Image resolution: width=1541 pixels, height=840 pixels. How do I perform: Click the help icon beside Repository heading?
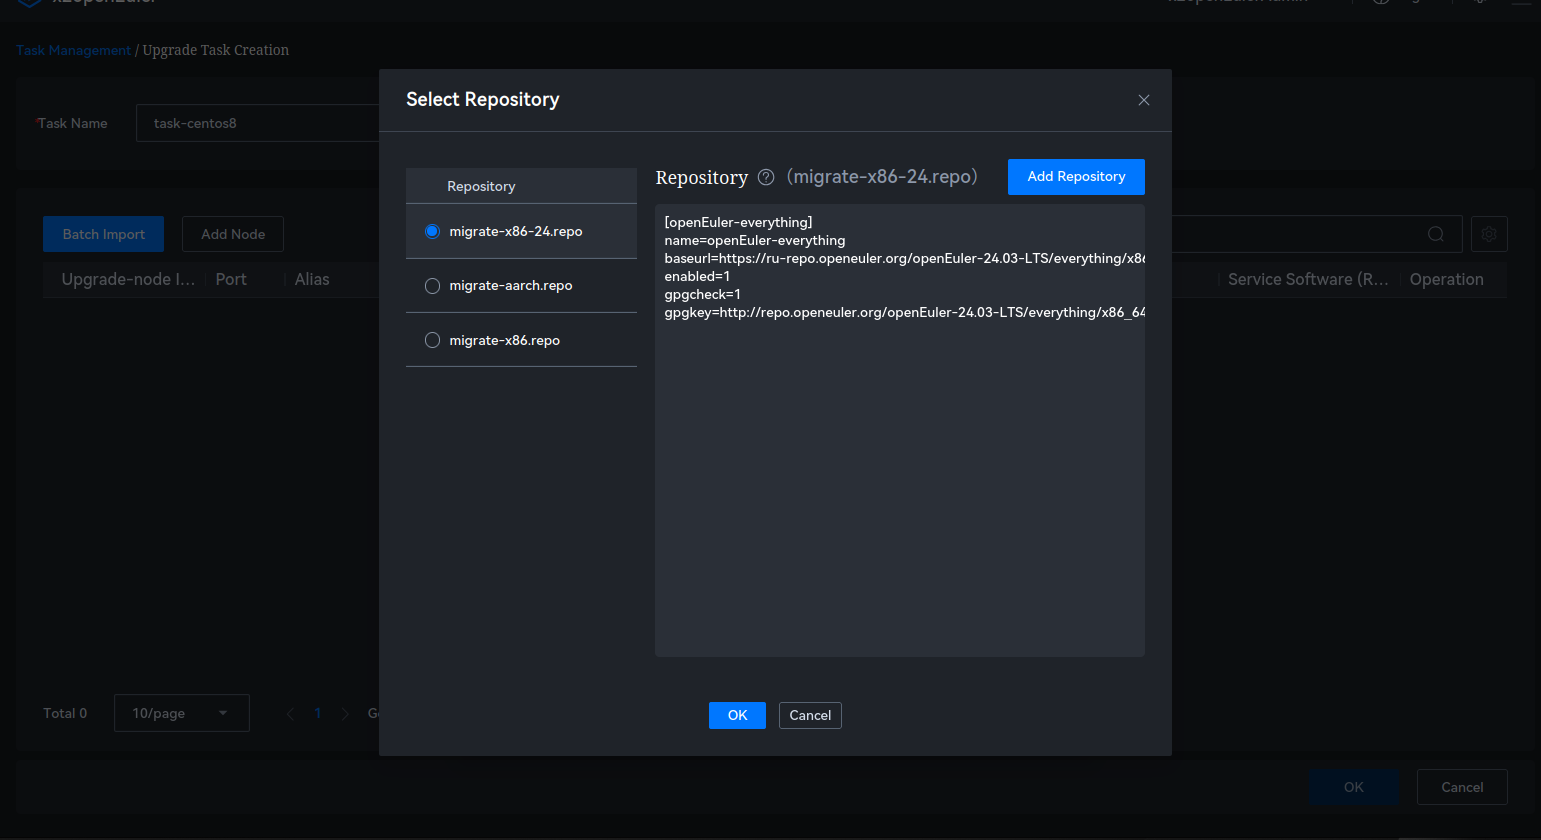pos(766,178)
